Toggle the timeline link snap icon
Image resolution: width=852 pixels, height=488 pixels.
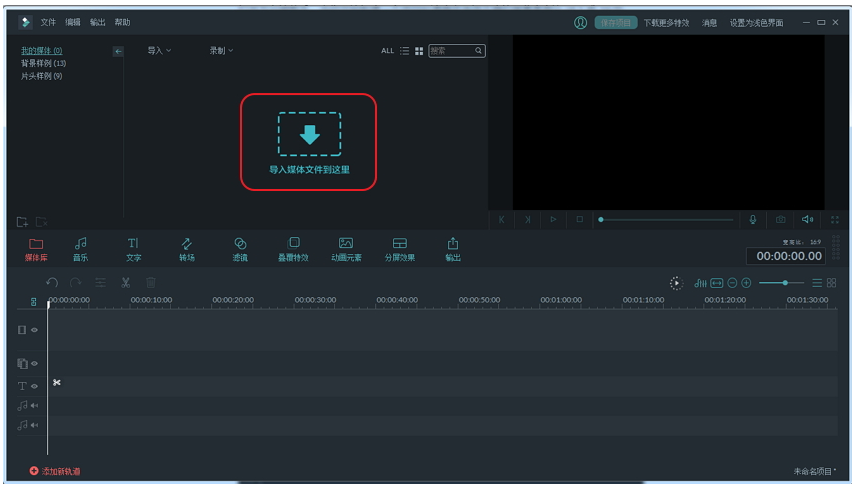tap(33, 302)
